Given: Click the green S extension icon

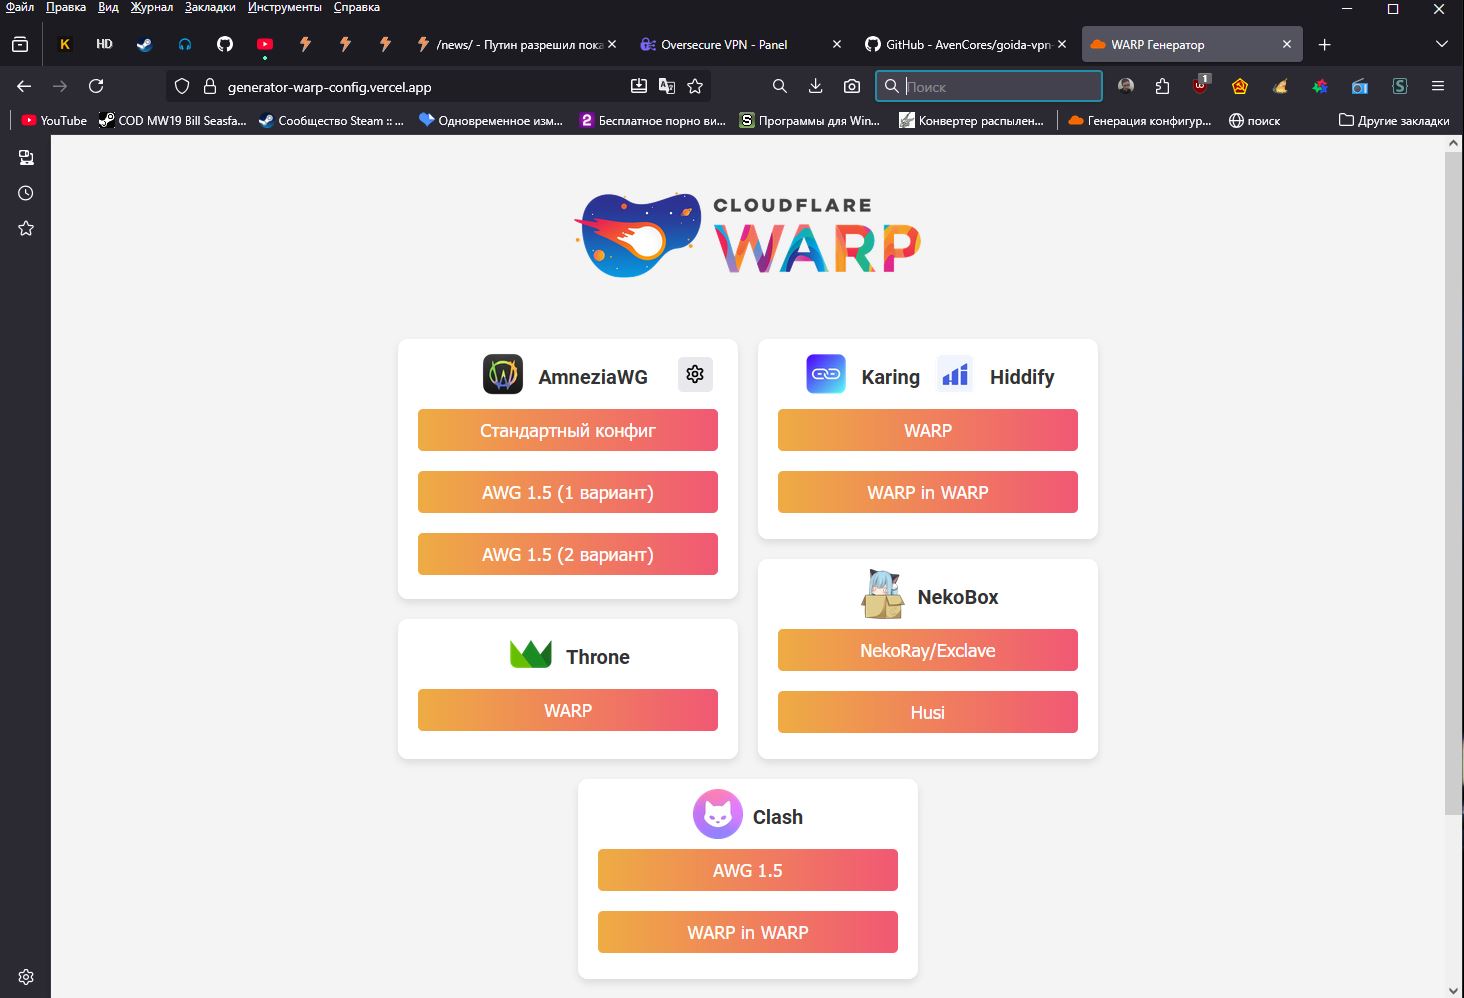Looking at the screenshot, I should pyautogui.click(x=1400, y=86).
